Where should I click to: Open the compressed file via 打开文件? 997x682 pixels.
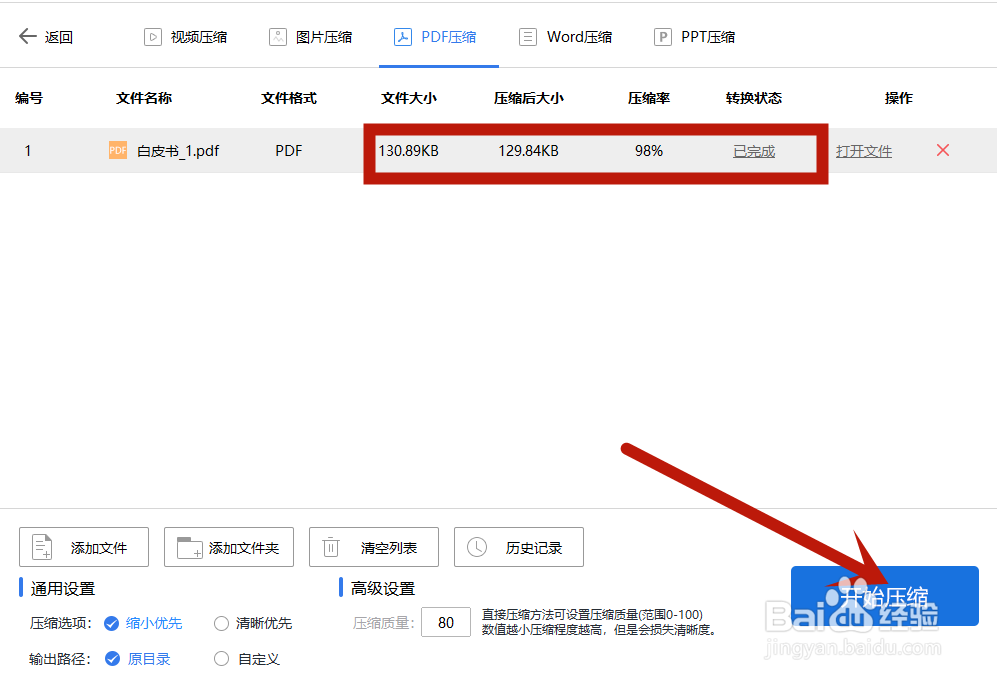(x=864, y=150)
